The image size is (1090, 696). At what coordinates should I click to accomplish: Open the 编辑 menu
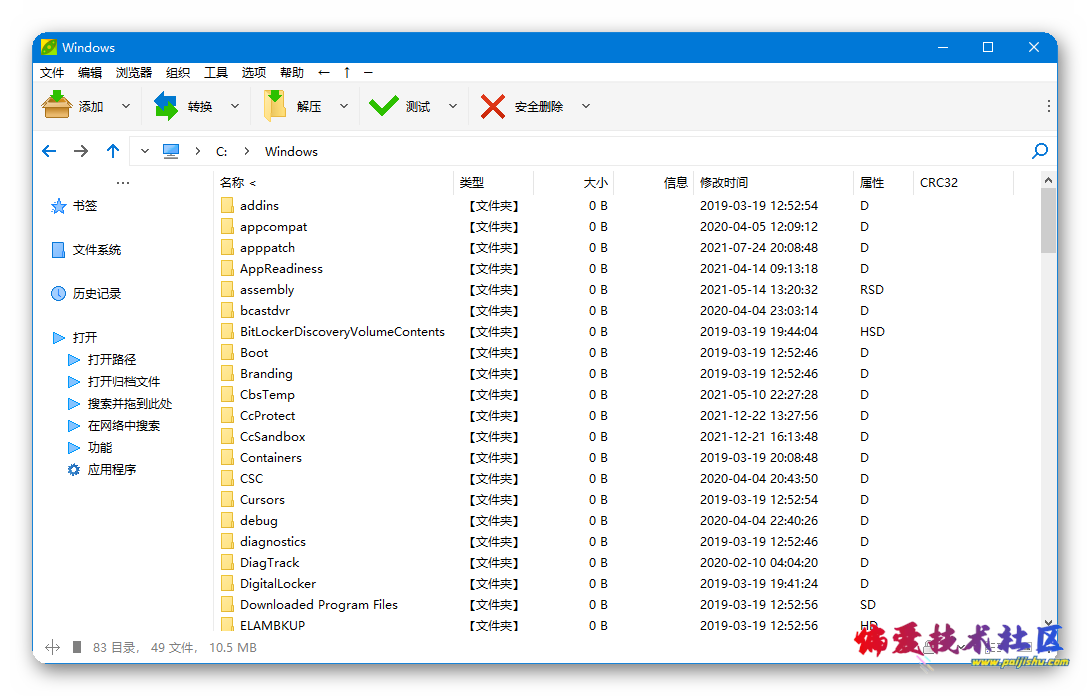[x=90, y=72]
